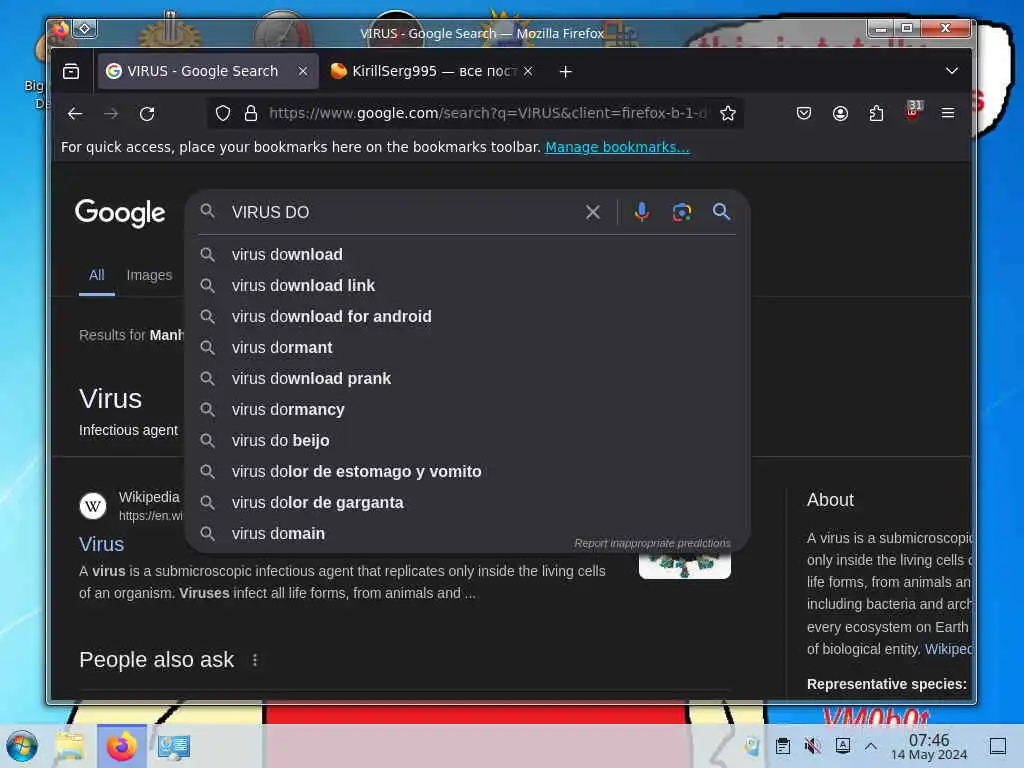Open the computer monitor taskbar app
Screen dimensions: 1024x768
(174, 746)
